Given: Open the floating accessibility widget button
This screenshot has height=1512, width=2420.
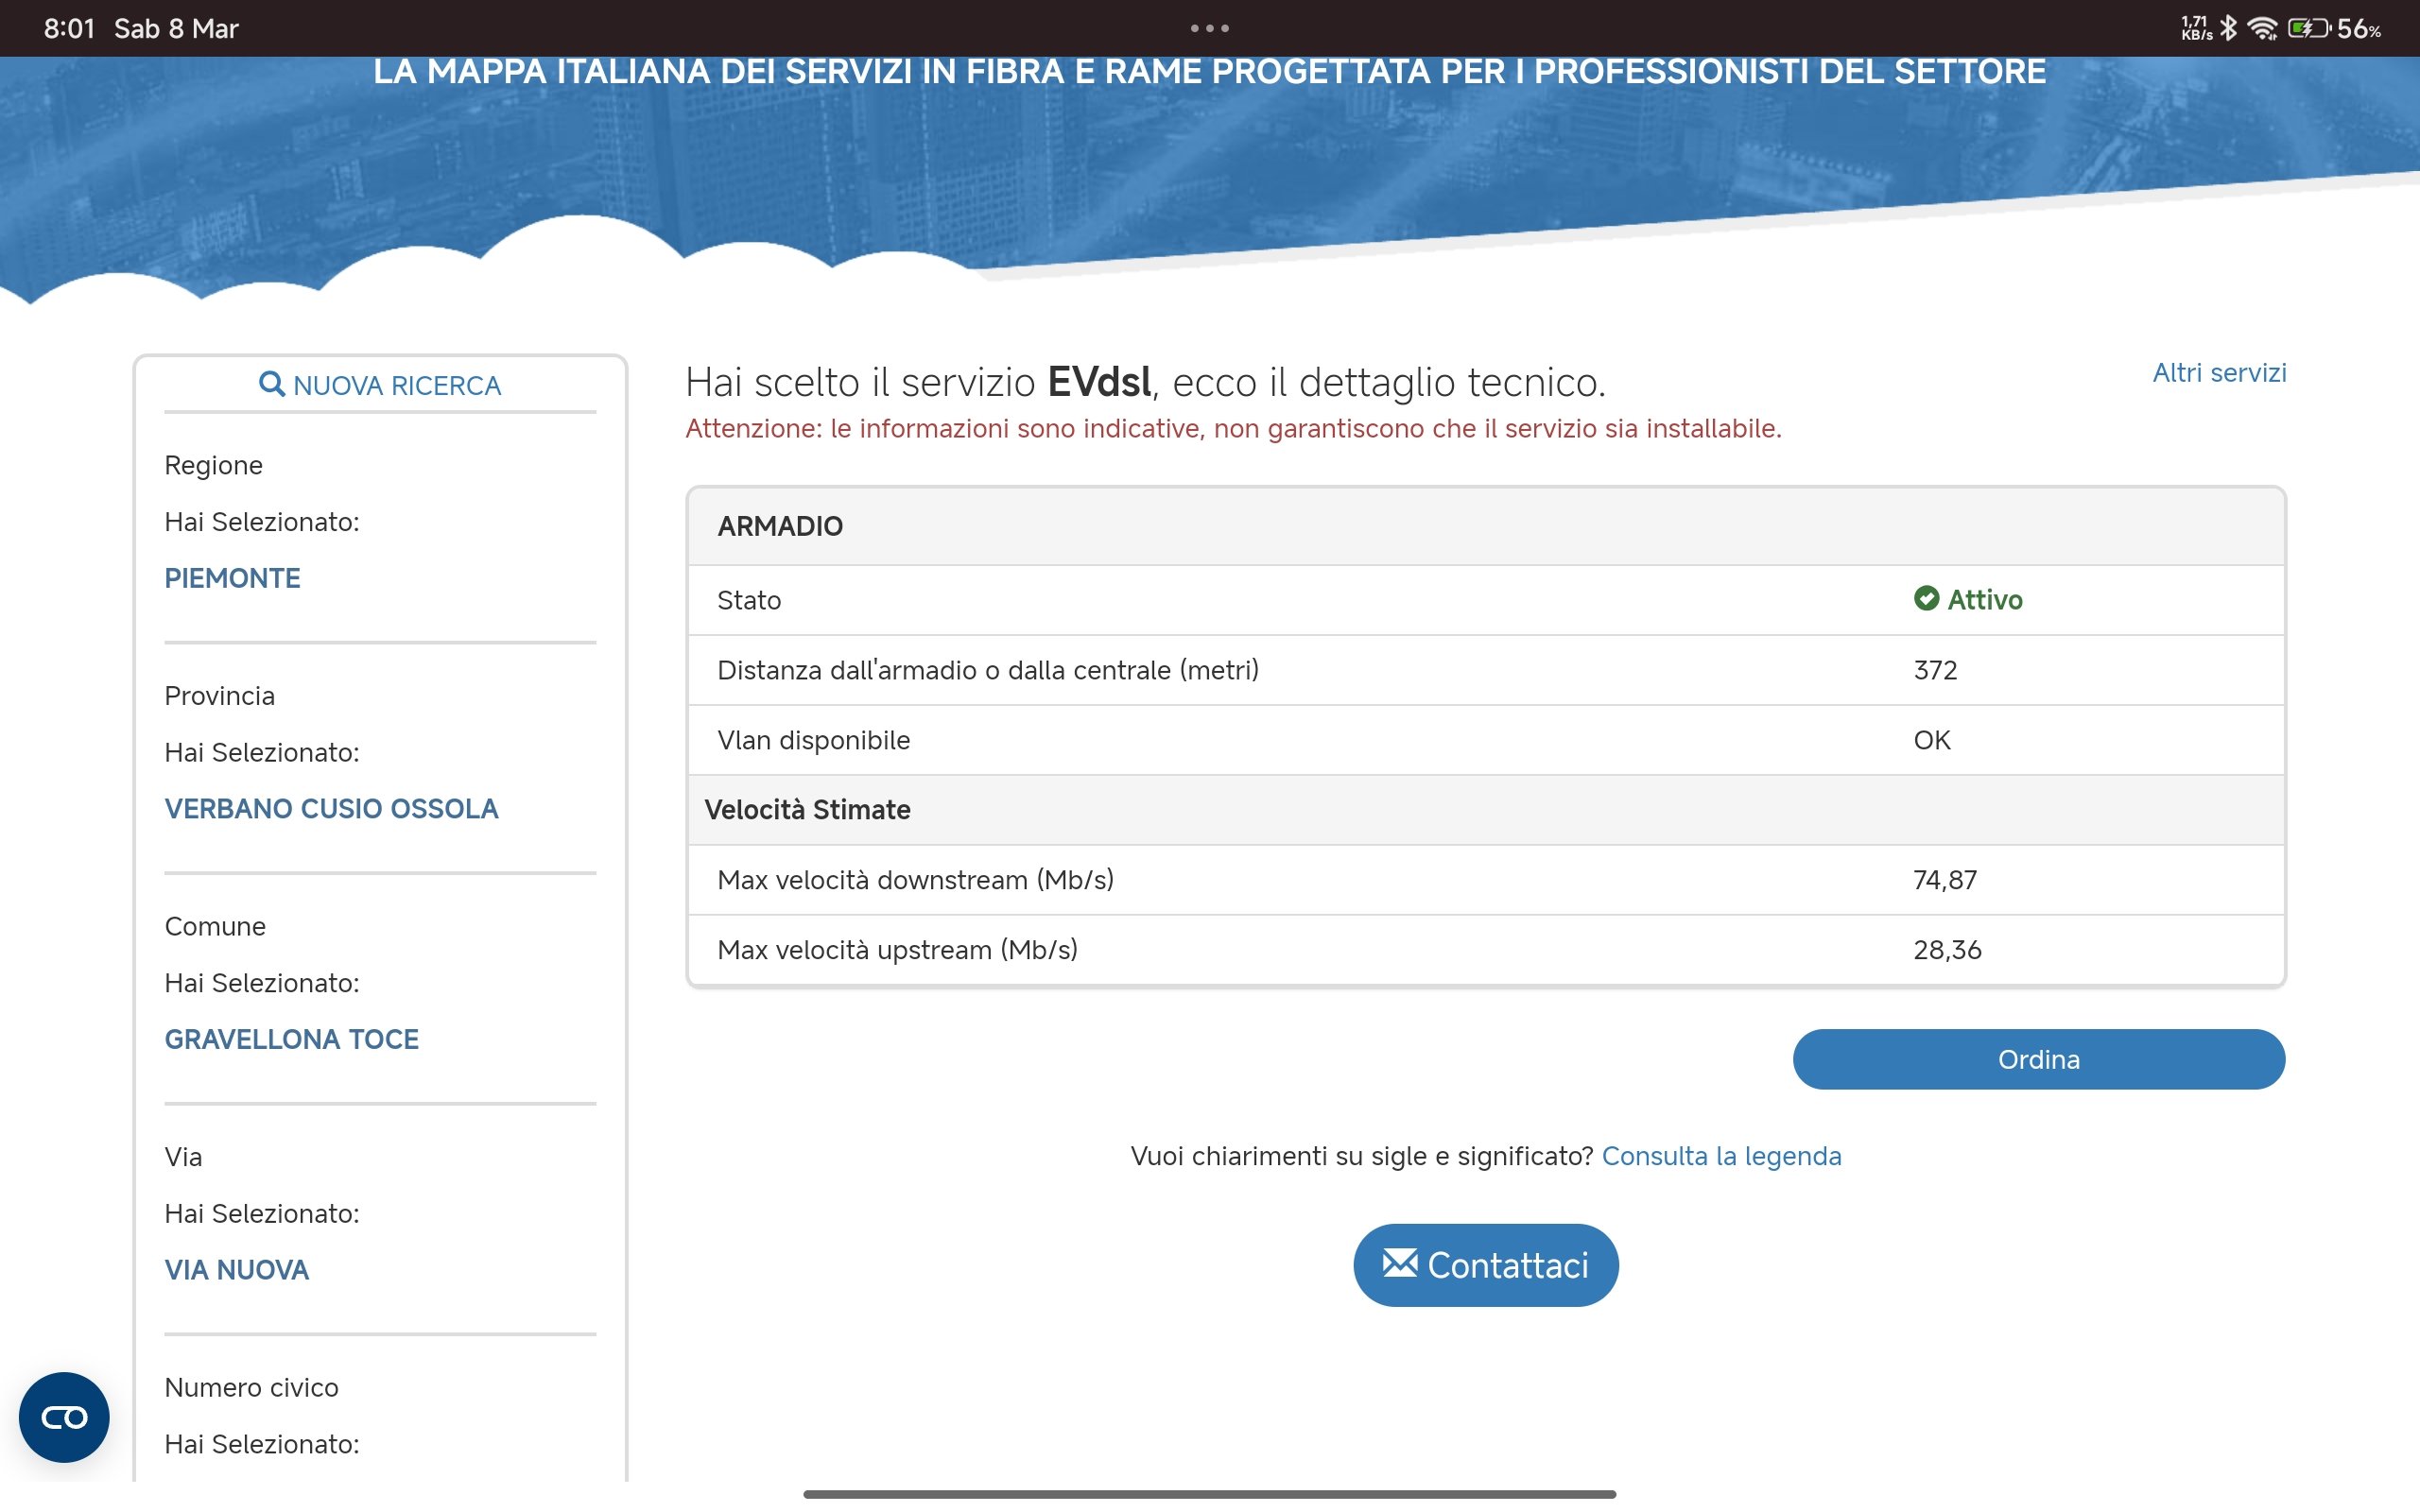Looking at the screenshot, I should tap(64, 1417).
